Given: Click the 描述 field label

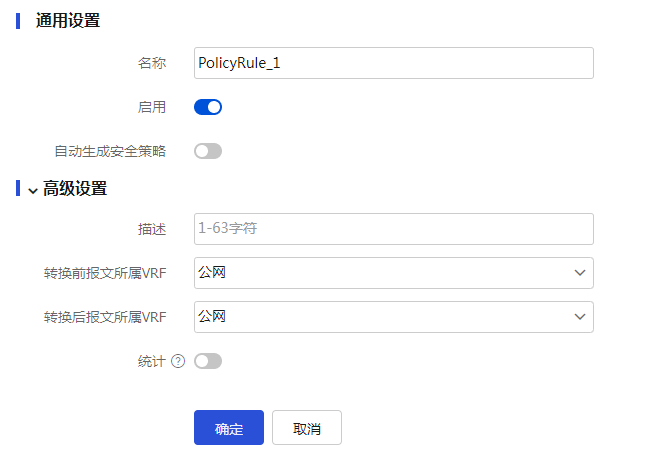Looking at the screenshot, I should click(152, 229).
